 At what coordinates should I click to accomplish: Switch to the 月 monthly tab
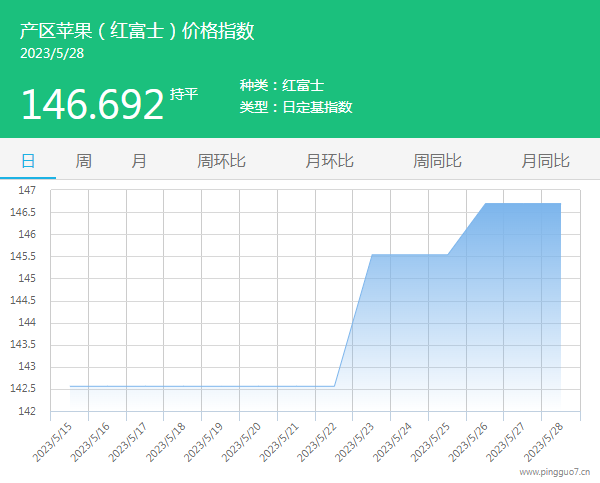tap(139, 161)
